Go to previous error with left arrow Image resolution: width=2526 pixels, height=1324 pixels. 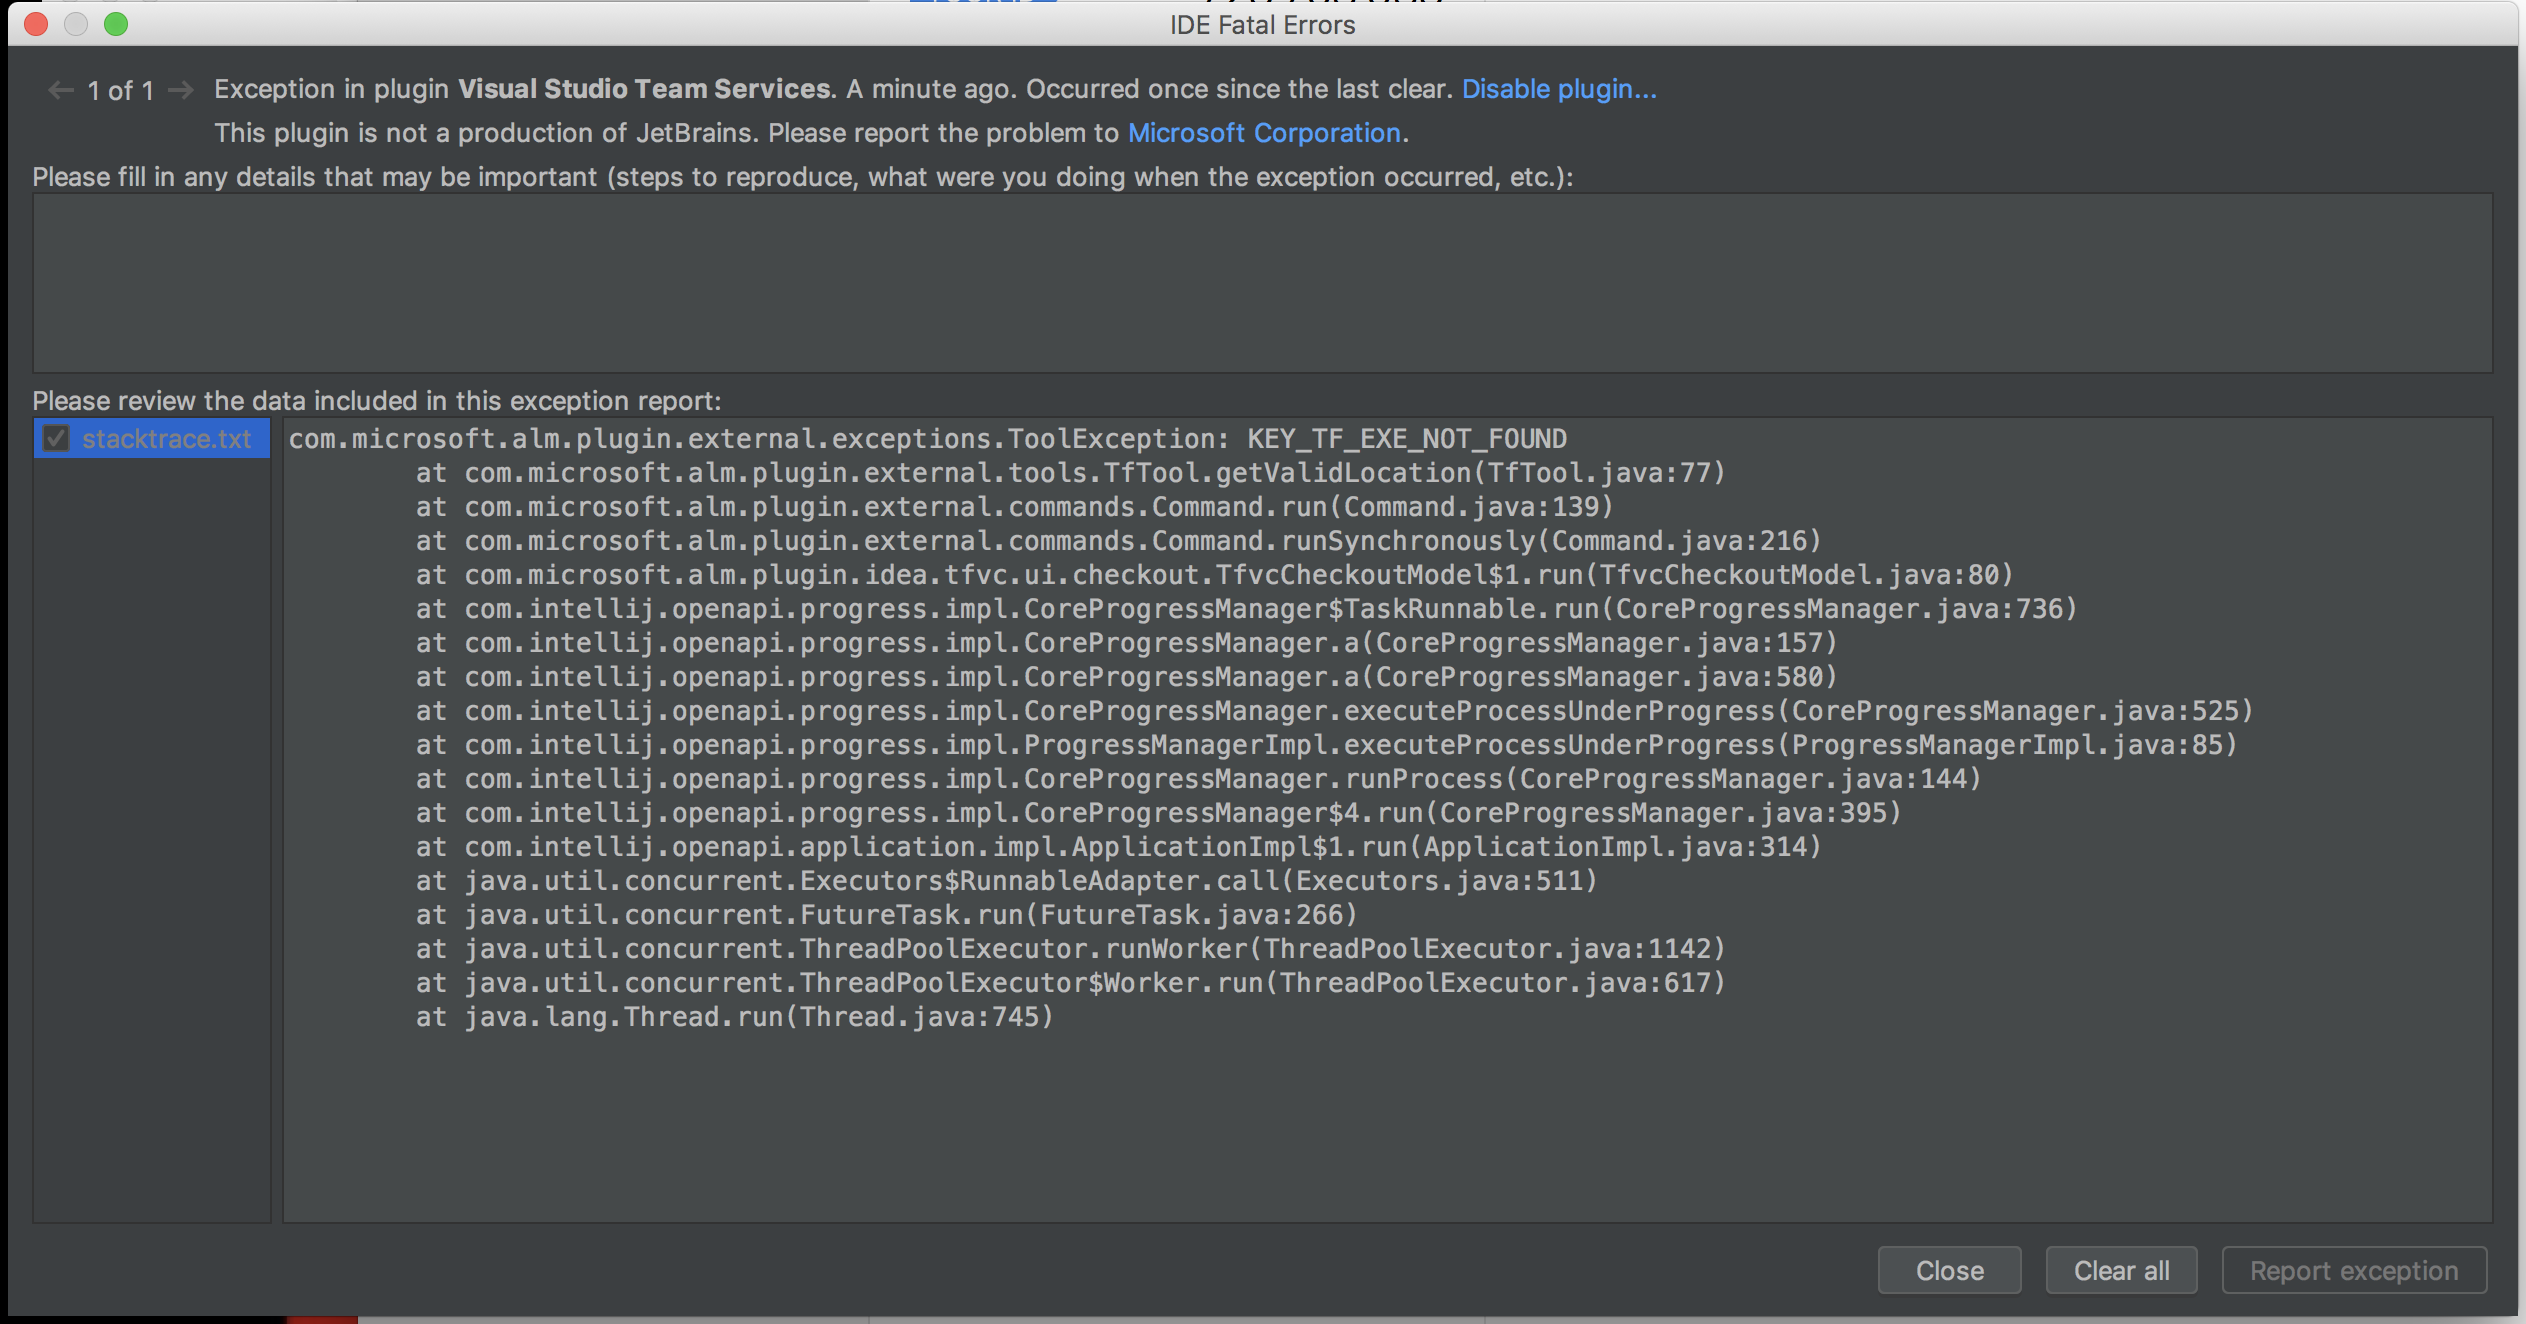pyautogui.click(x=61, y=90)
